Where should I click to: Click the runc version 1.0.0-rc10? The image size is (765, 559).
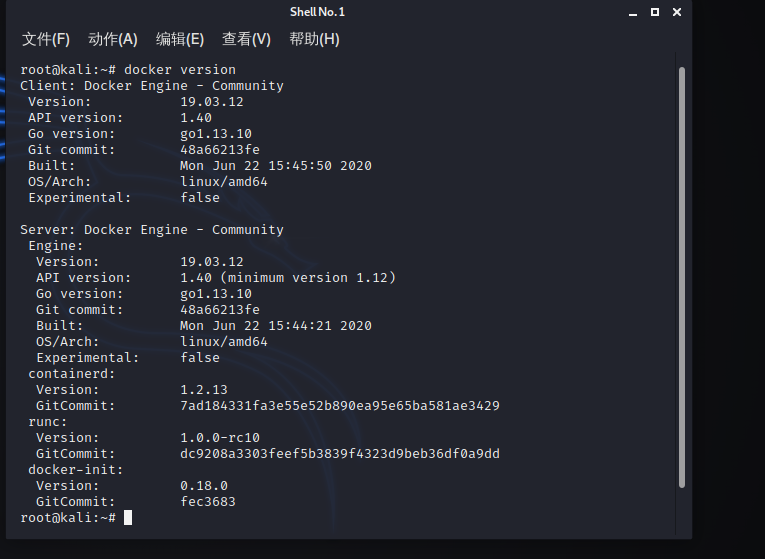click(220, 438)
